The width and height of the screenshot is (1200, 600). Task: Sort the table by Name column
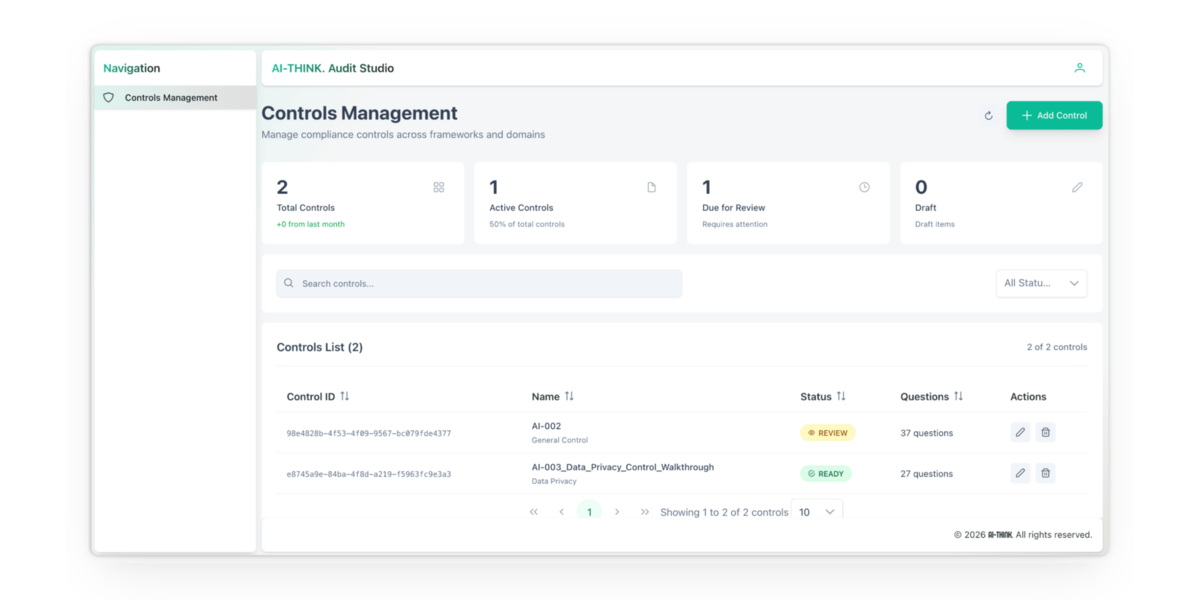point(569,397)
